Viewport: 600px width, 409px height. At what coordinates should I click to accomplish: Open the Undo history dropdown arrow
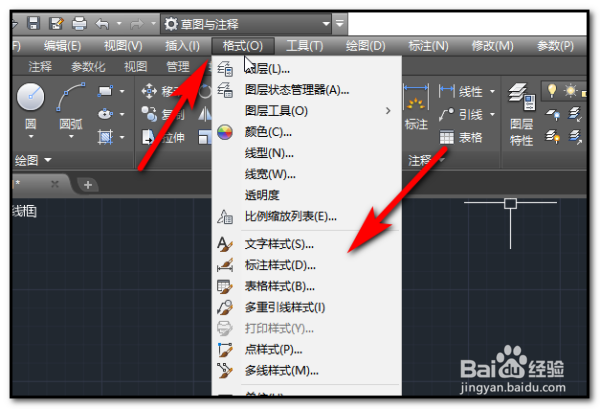coord(119,24)
